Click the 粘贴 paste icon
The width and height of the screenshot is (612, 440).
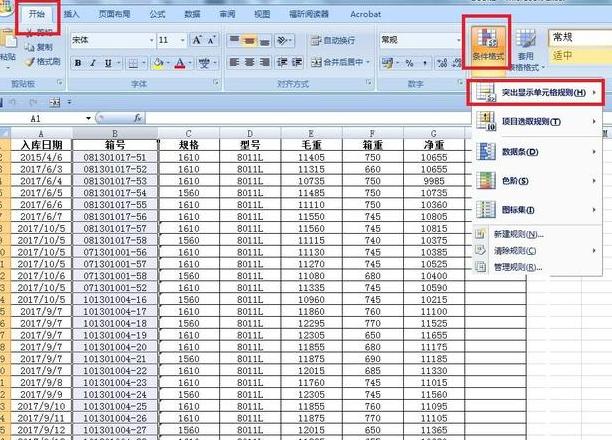tap(8, 41)
